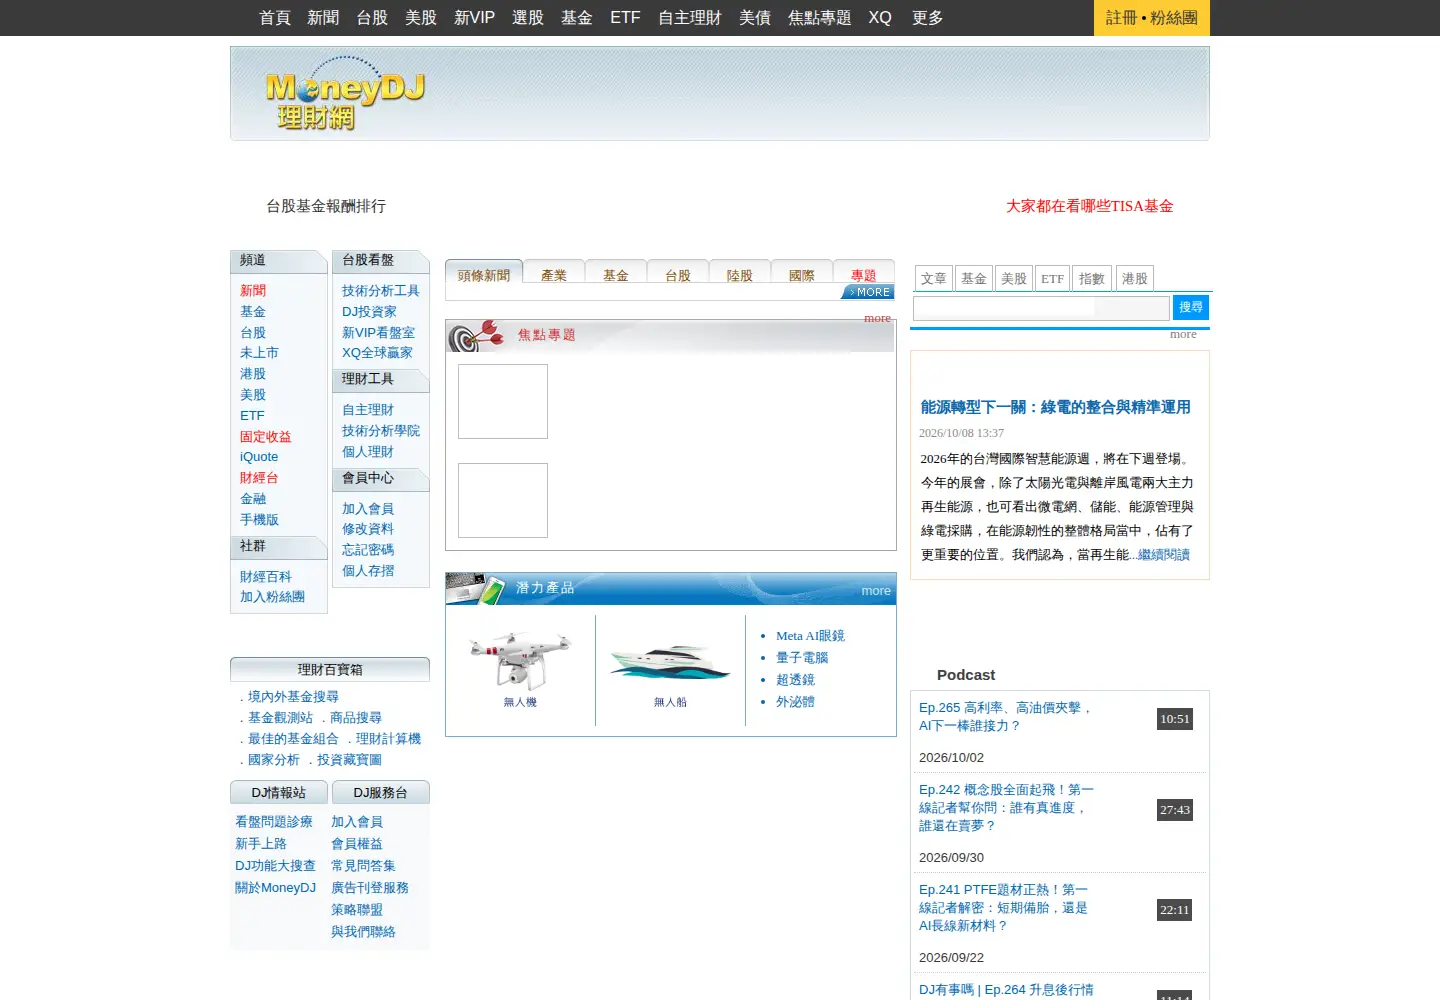Open 理財計算機 in 理財百寶箱
1440x1000 pixels.
[388, 739]
